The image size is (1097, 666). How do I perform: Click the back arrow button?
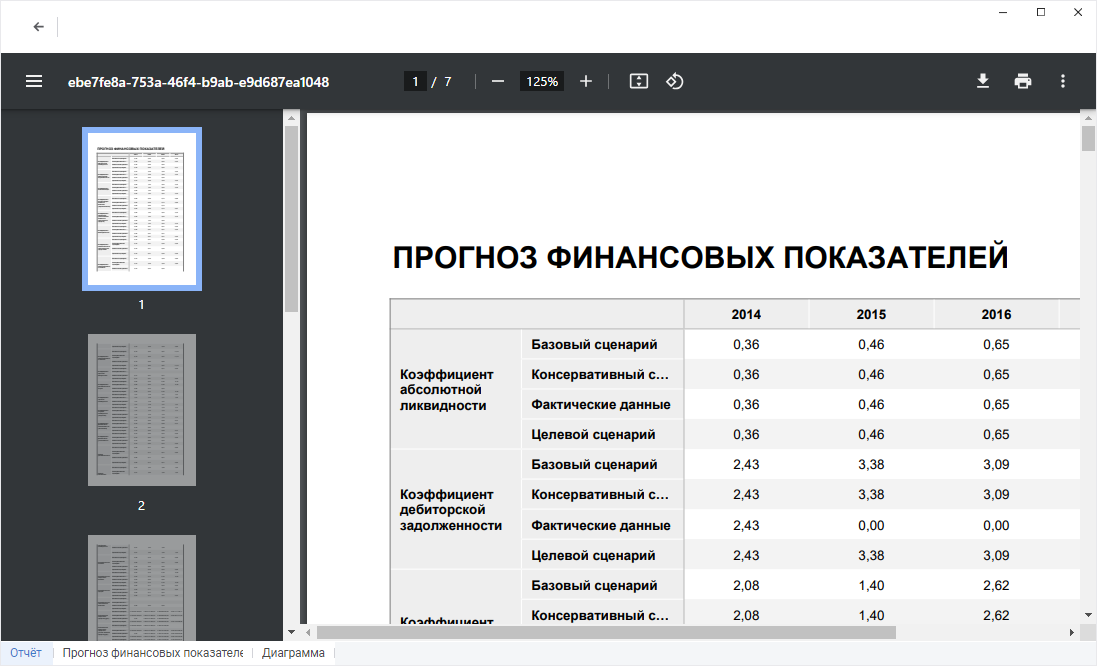pyautogui.click(x=38, y=27)
